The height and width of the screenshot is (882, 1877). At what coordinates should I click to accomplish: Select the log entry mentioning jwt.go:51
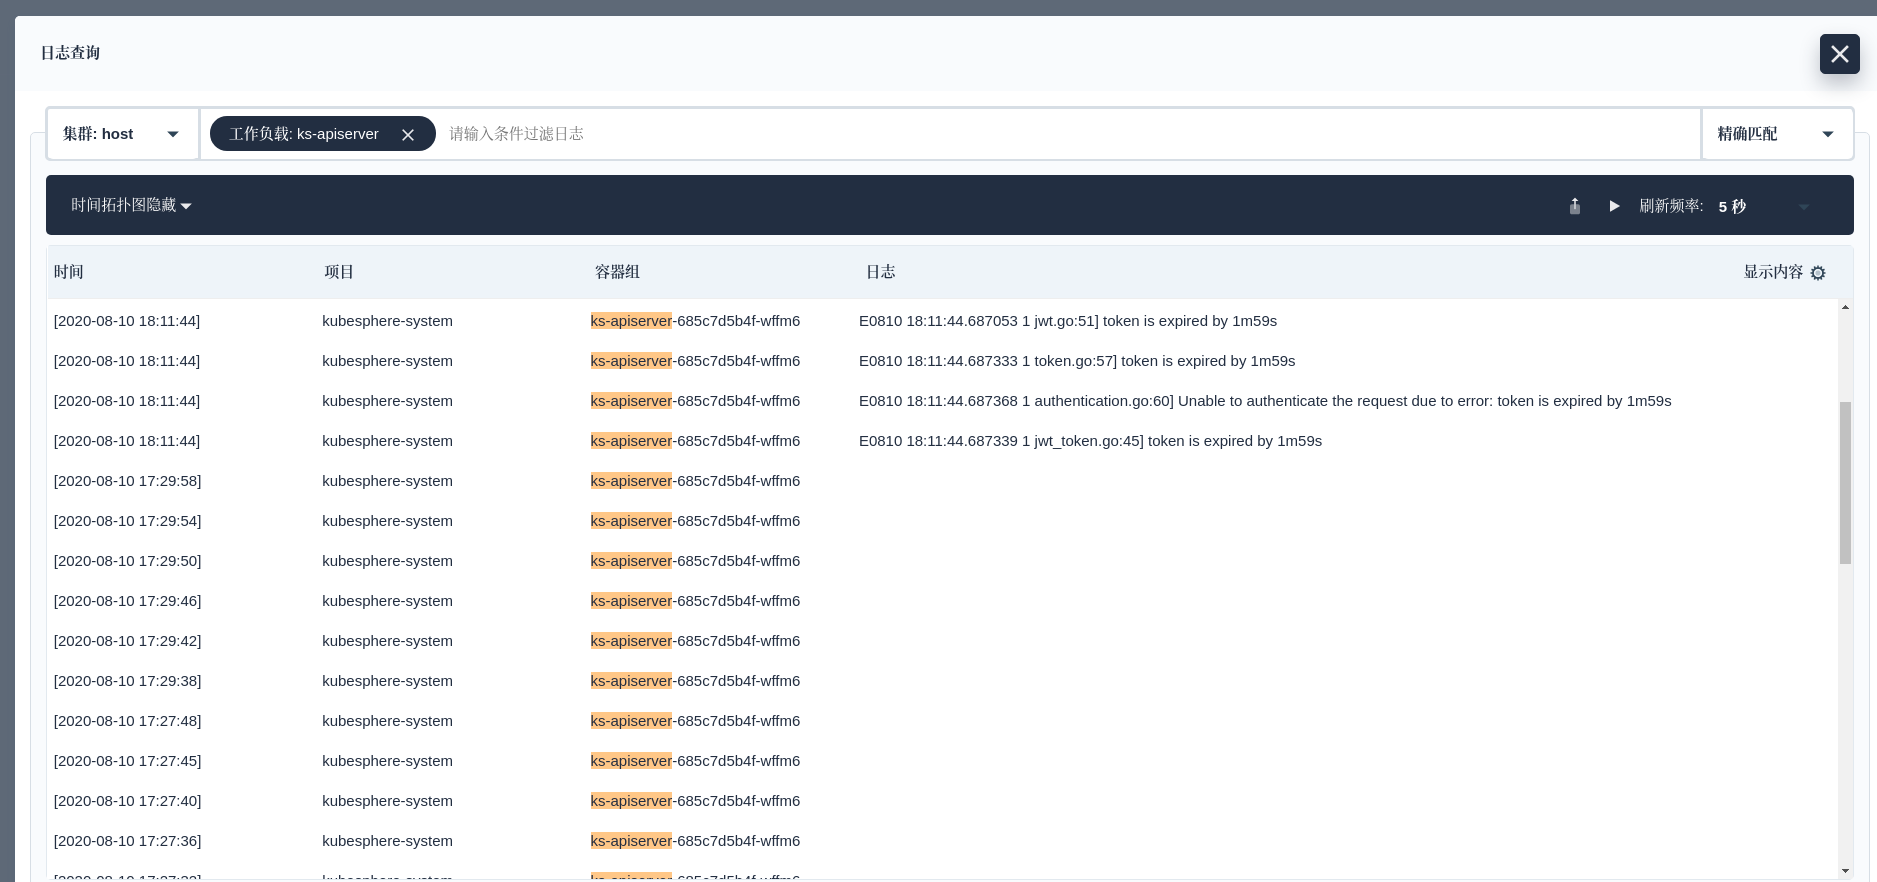[1068, 321]
